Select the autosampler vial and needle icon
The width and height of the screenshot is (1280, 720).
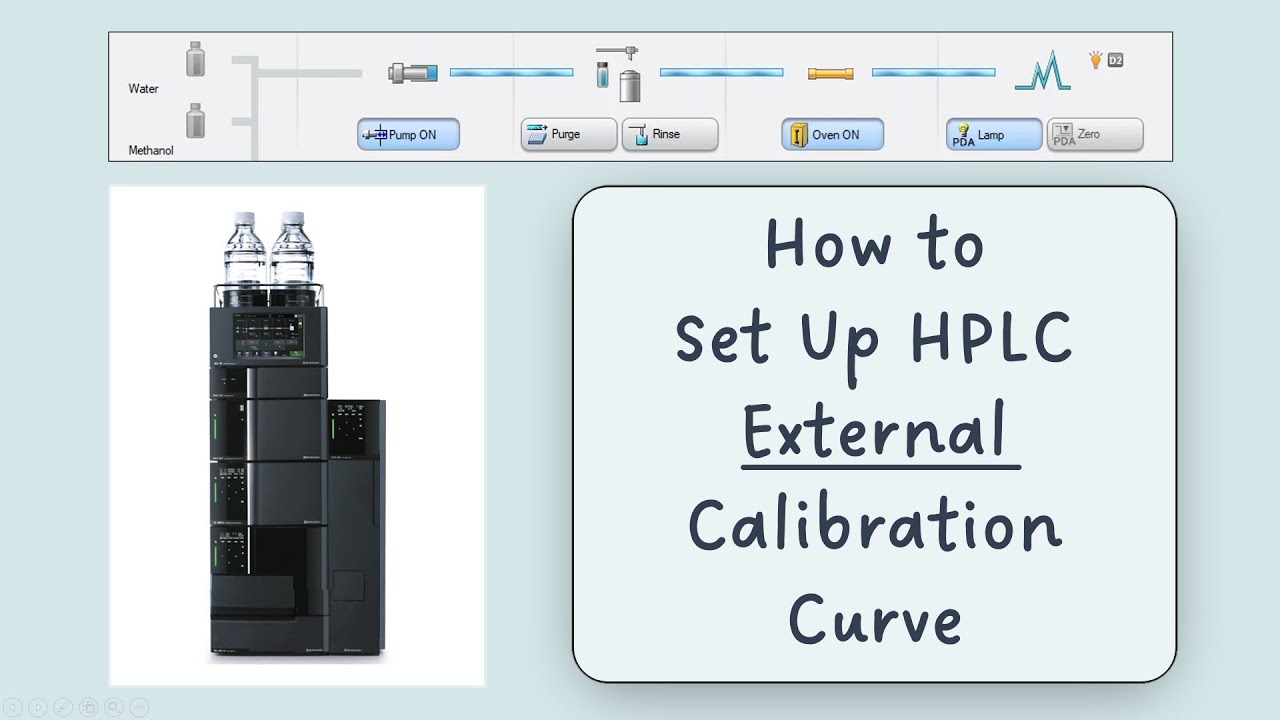[x=619, y=73]
